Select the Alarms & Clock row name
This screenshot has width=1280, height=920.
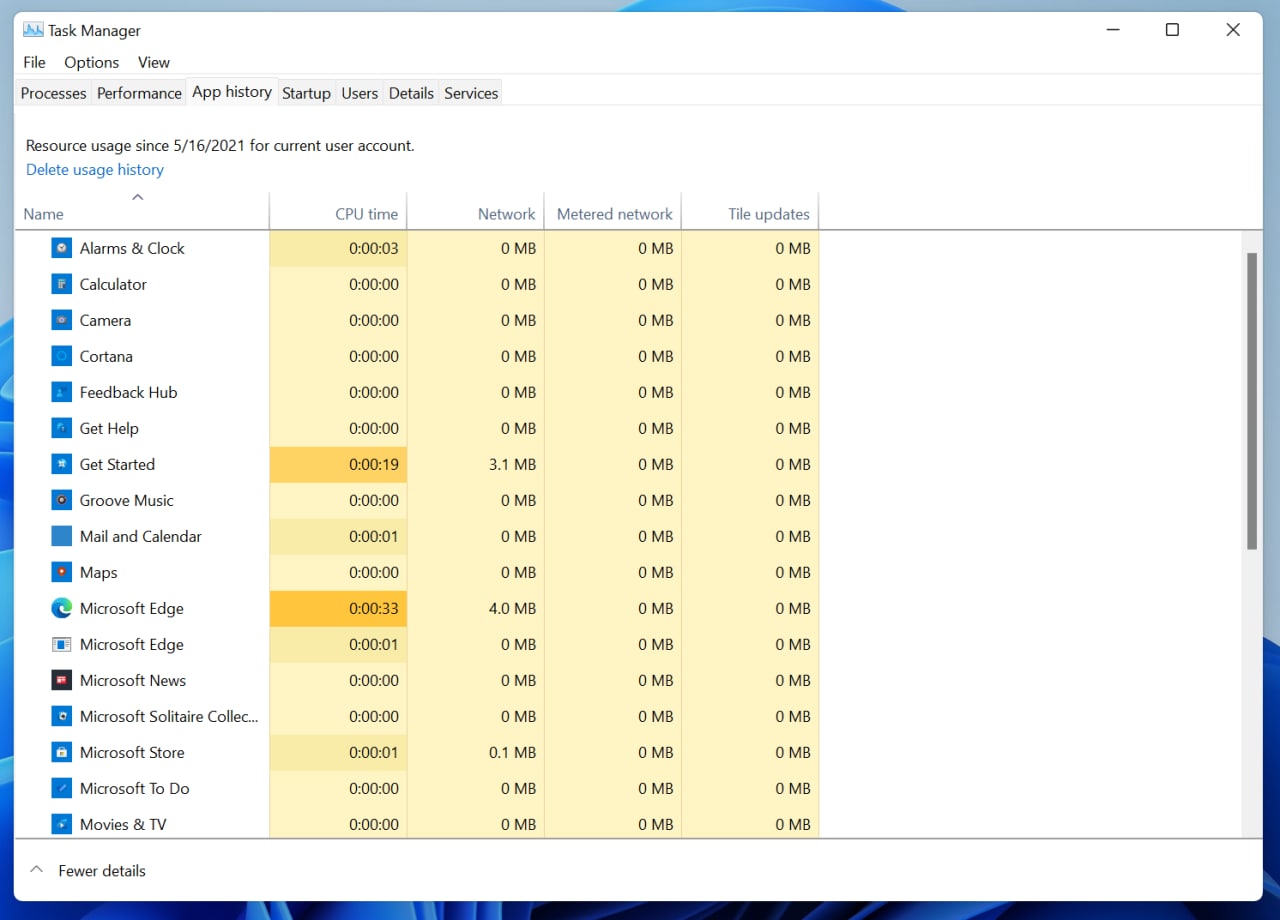(132, 248)
